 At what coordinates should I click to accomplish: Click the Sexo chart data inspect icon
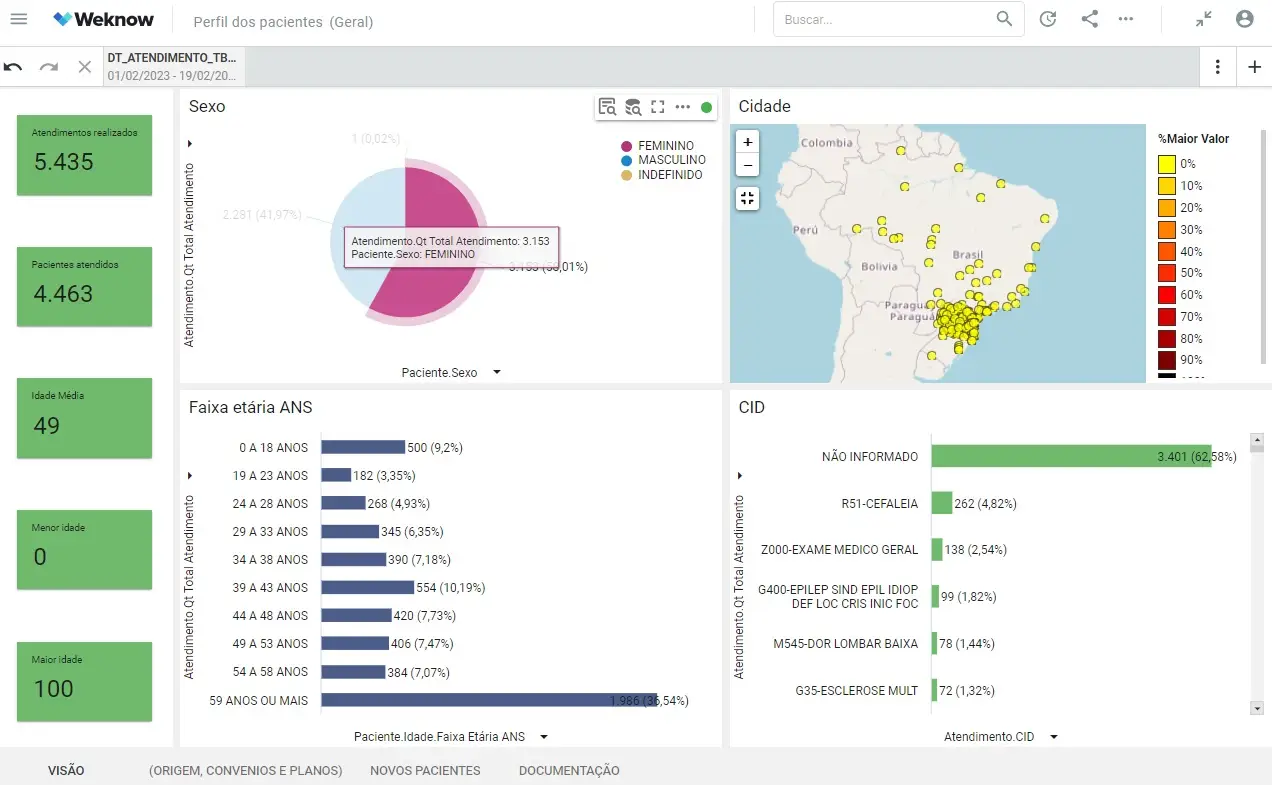(607, 107)
